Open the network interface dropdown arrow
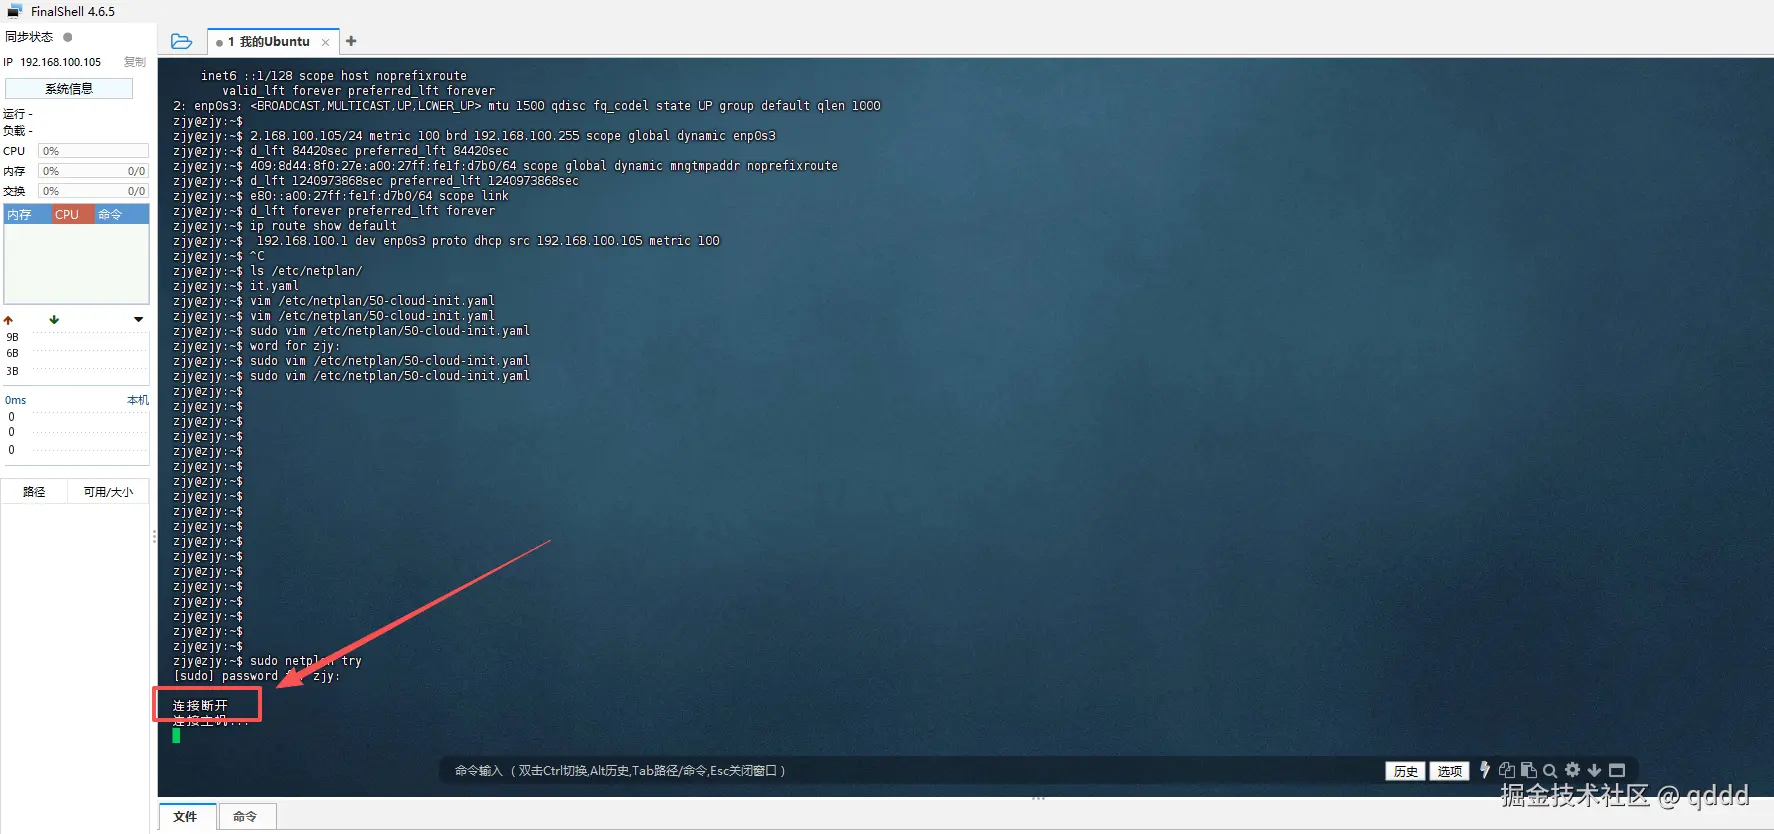Image resolution: width=1774 pixels, height=834 pixels. pyautogui.click(x=138, y=320)
